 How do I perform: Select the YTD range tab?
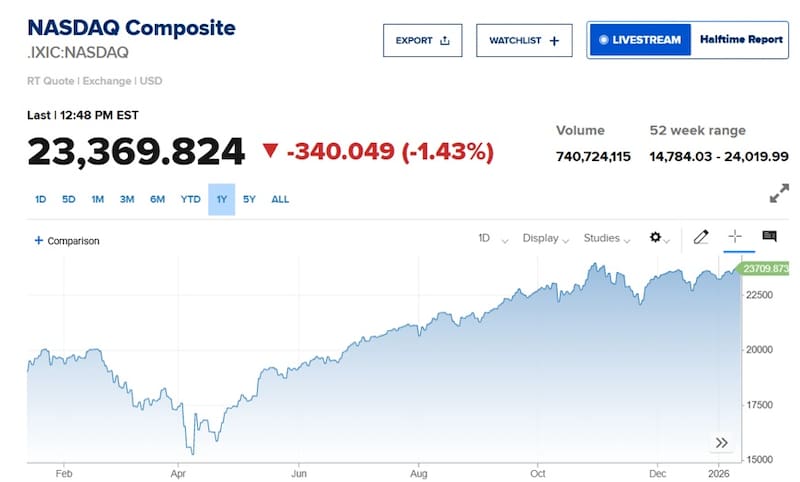tap(190, 199)
